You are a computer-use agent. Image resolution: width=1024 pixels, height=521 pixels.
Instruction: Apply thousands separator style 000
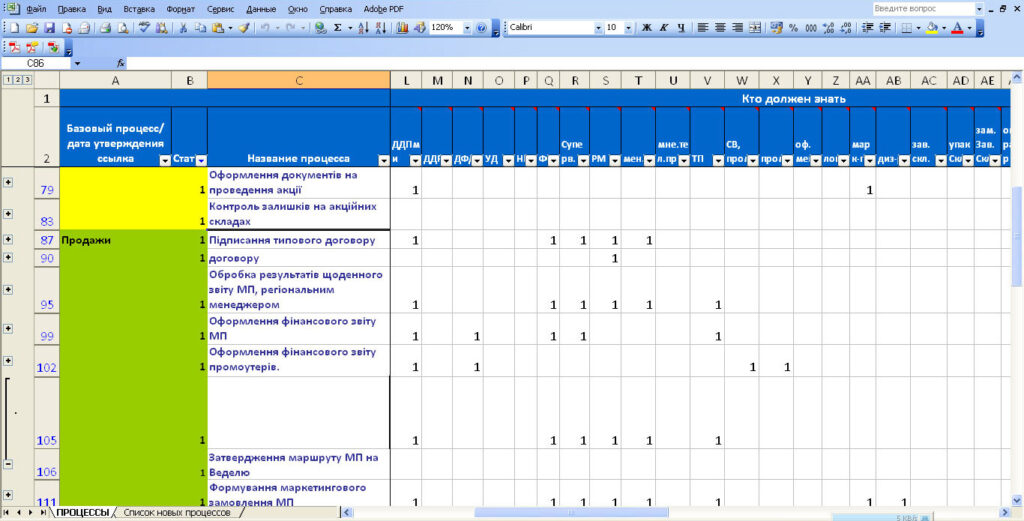[811, 28]
